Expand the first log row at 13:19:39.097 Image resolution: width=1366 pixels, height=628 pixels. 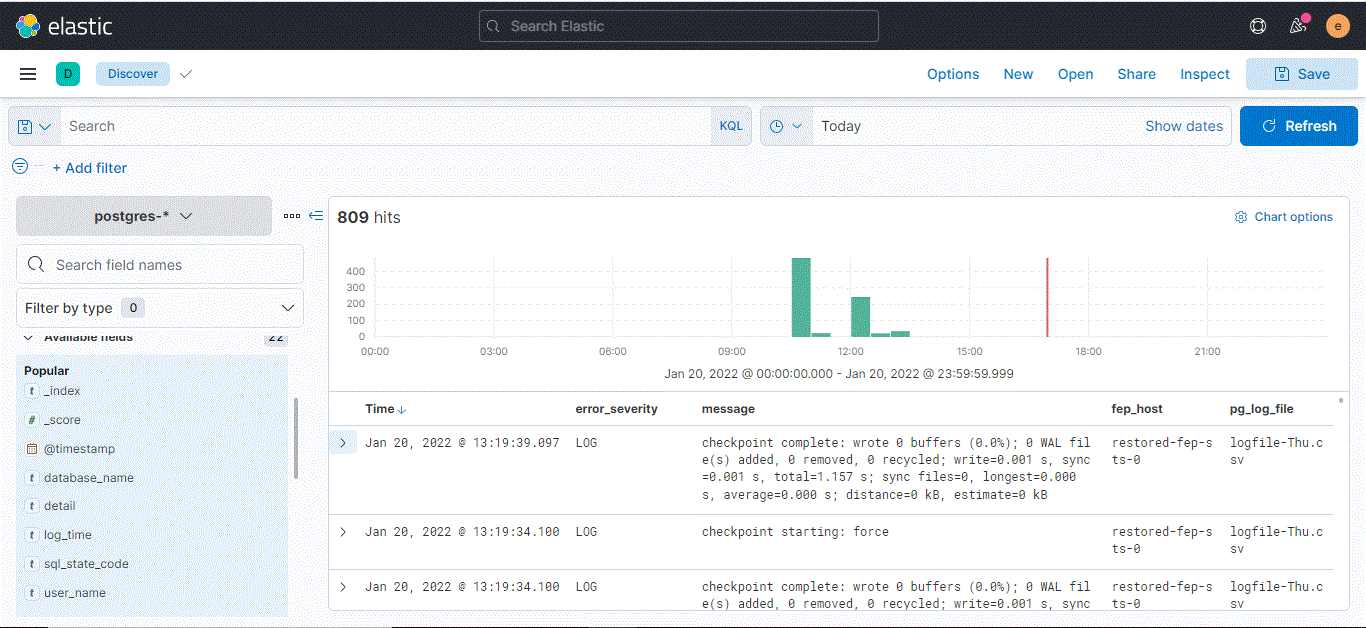(x=343, y=442)
